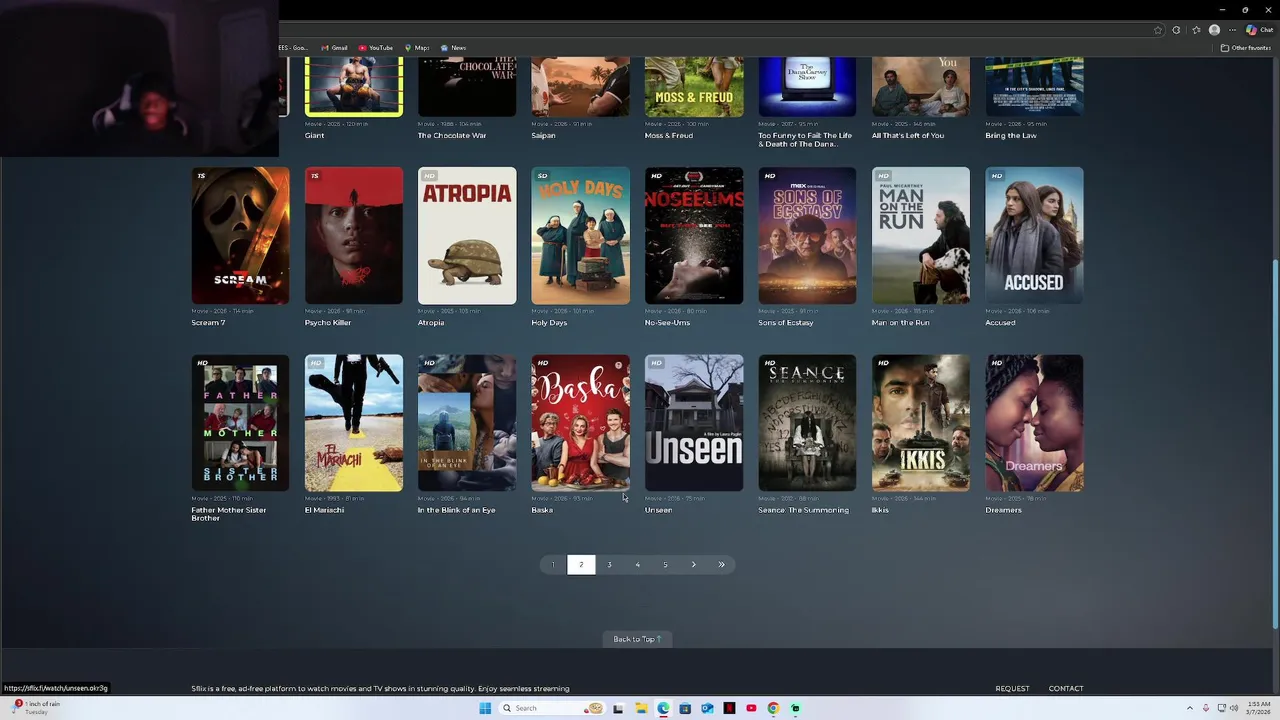Open the Other favorites folder
1280x720 pixels.
coord(1245,48)
